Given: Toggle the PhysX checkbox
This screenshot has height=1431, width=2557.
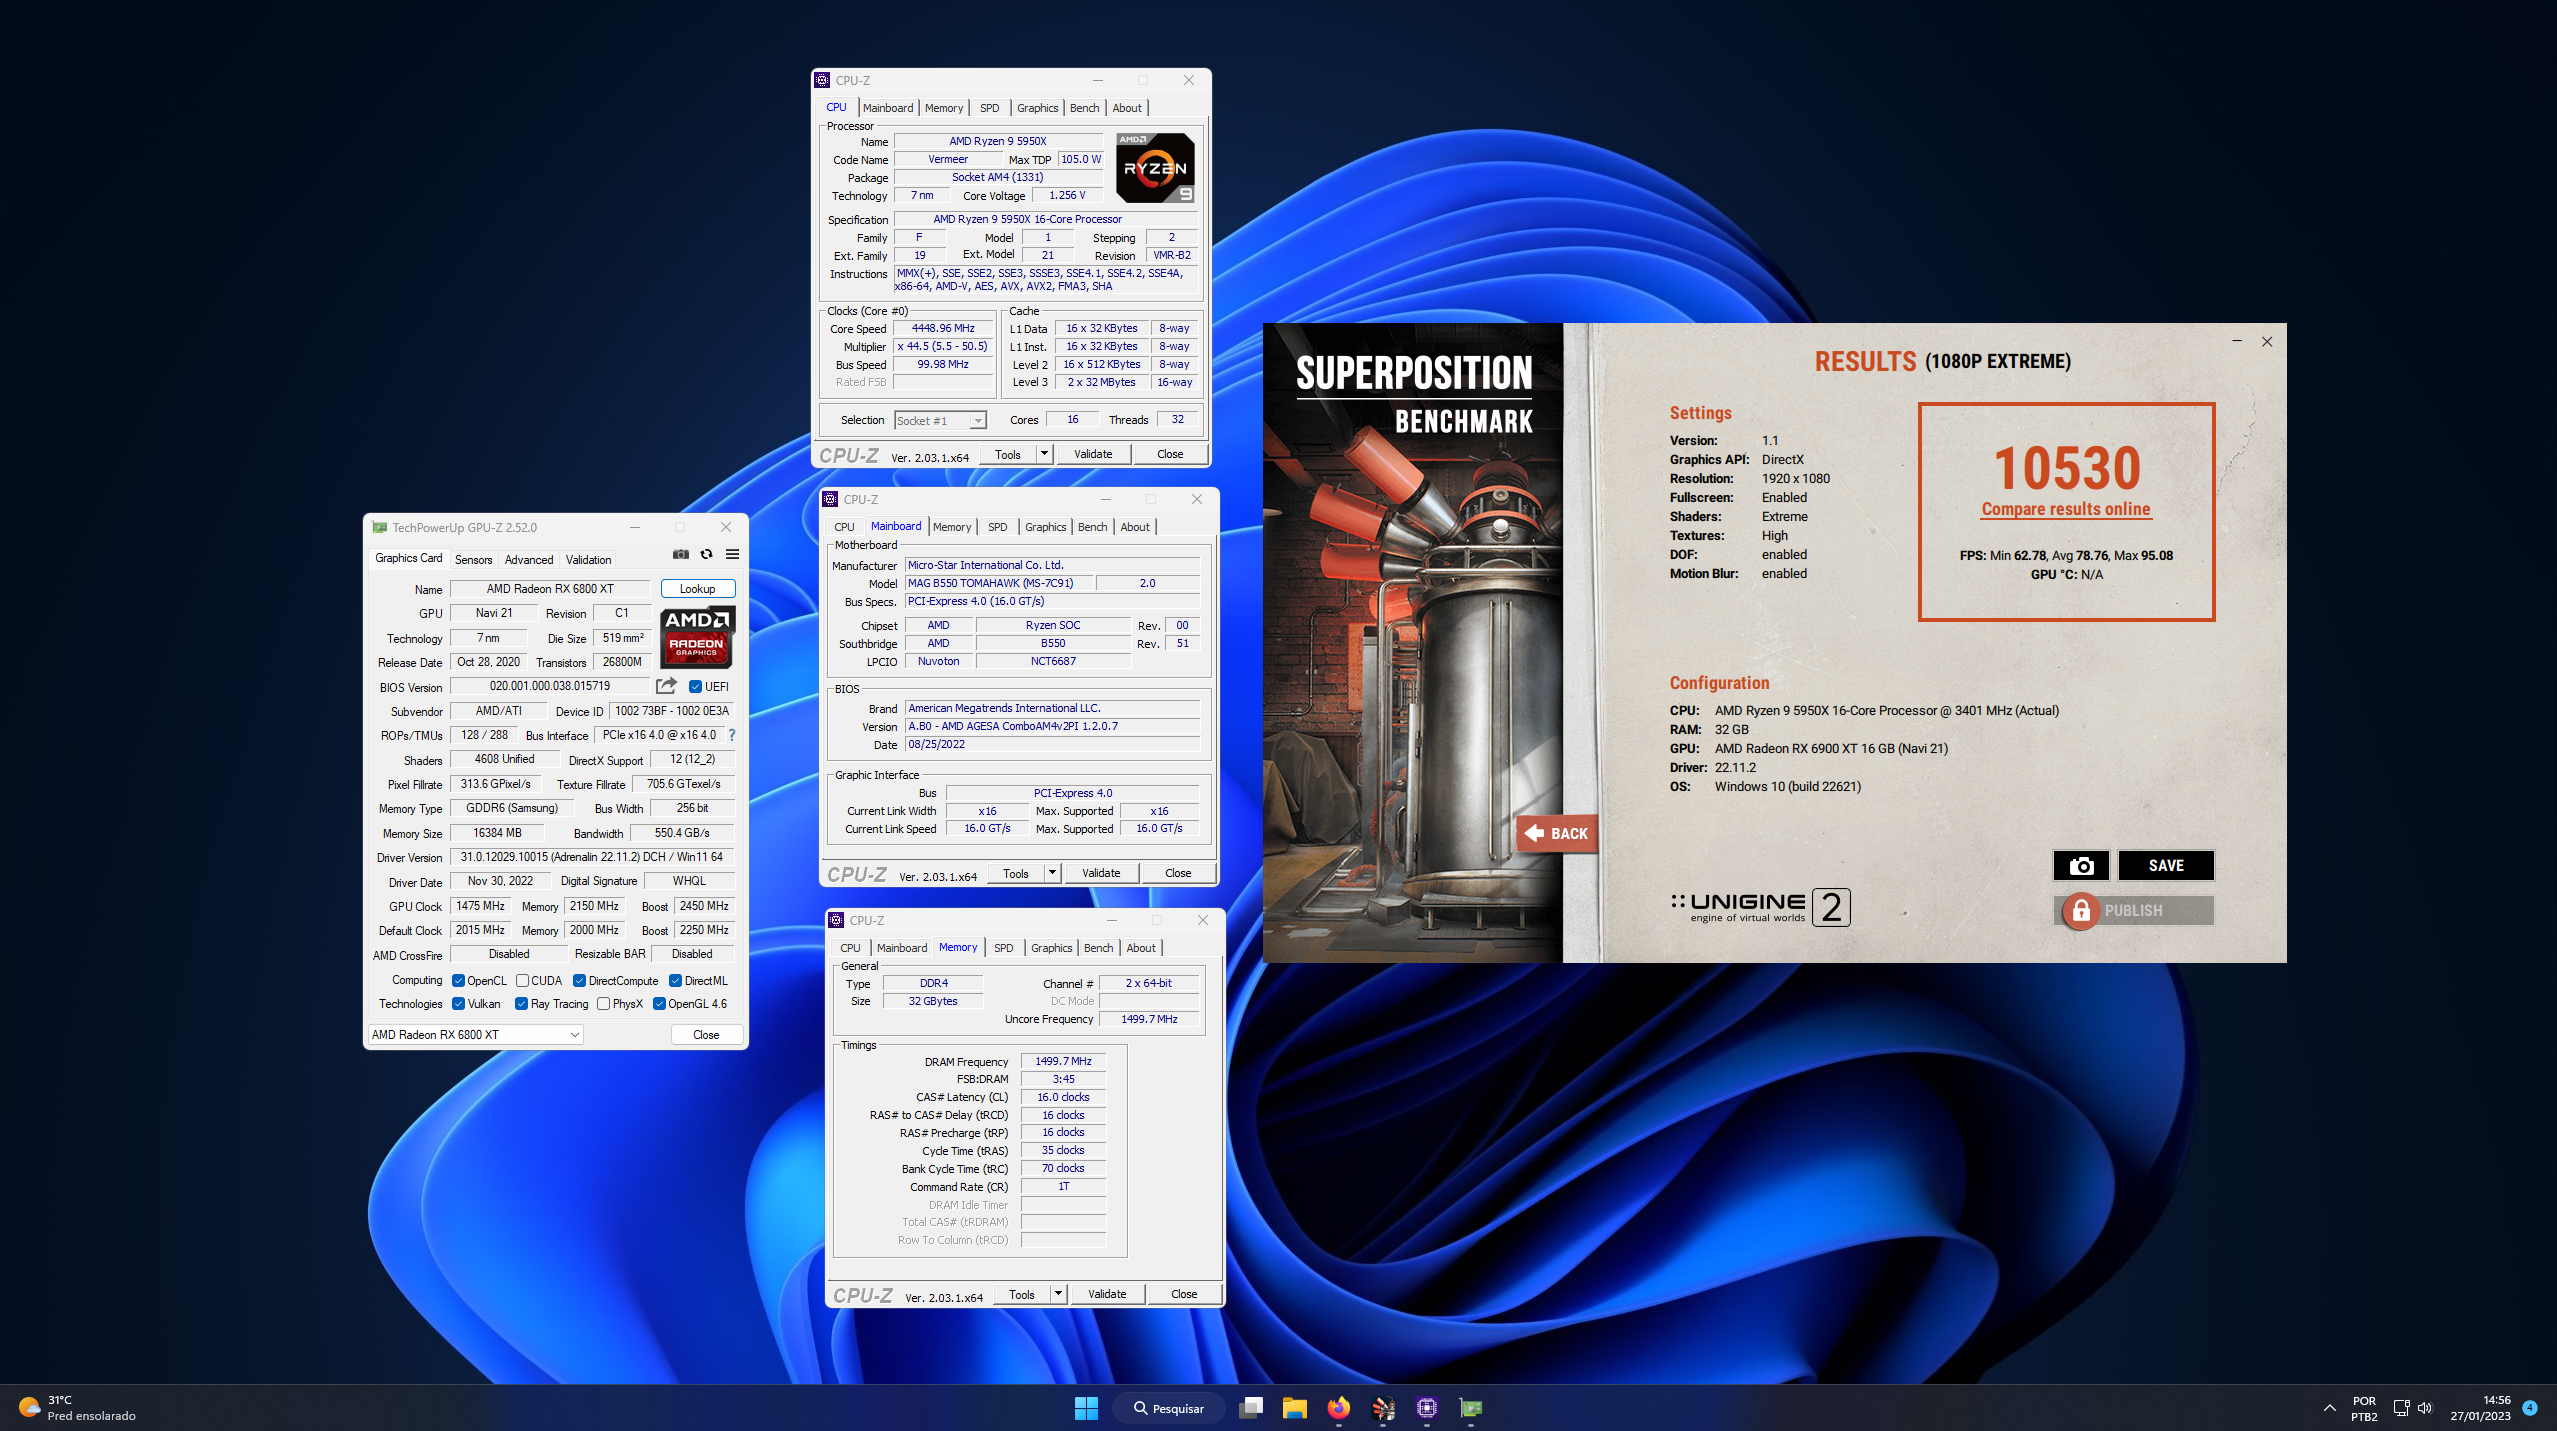Looking at the screenshot, I should click(x=603, y=1003).
